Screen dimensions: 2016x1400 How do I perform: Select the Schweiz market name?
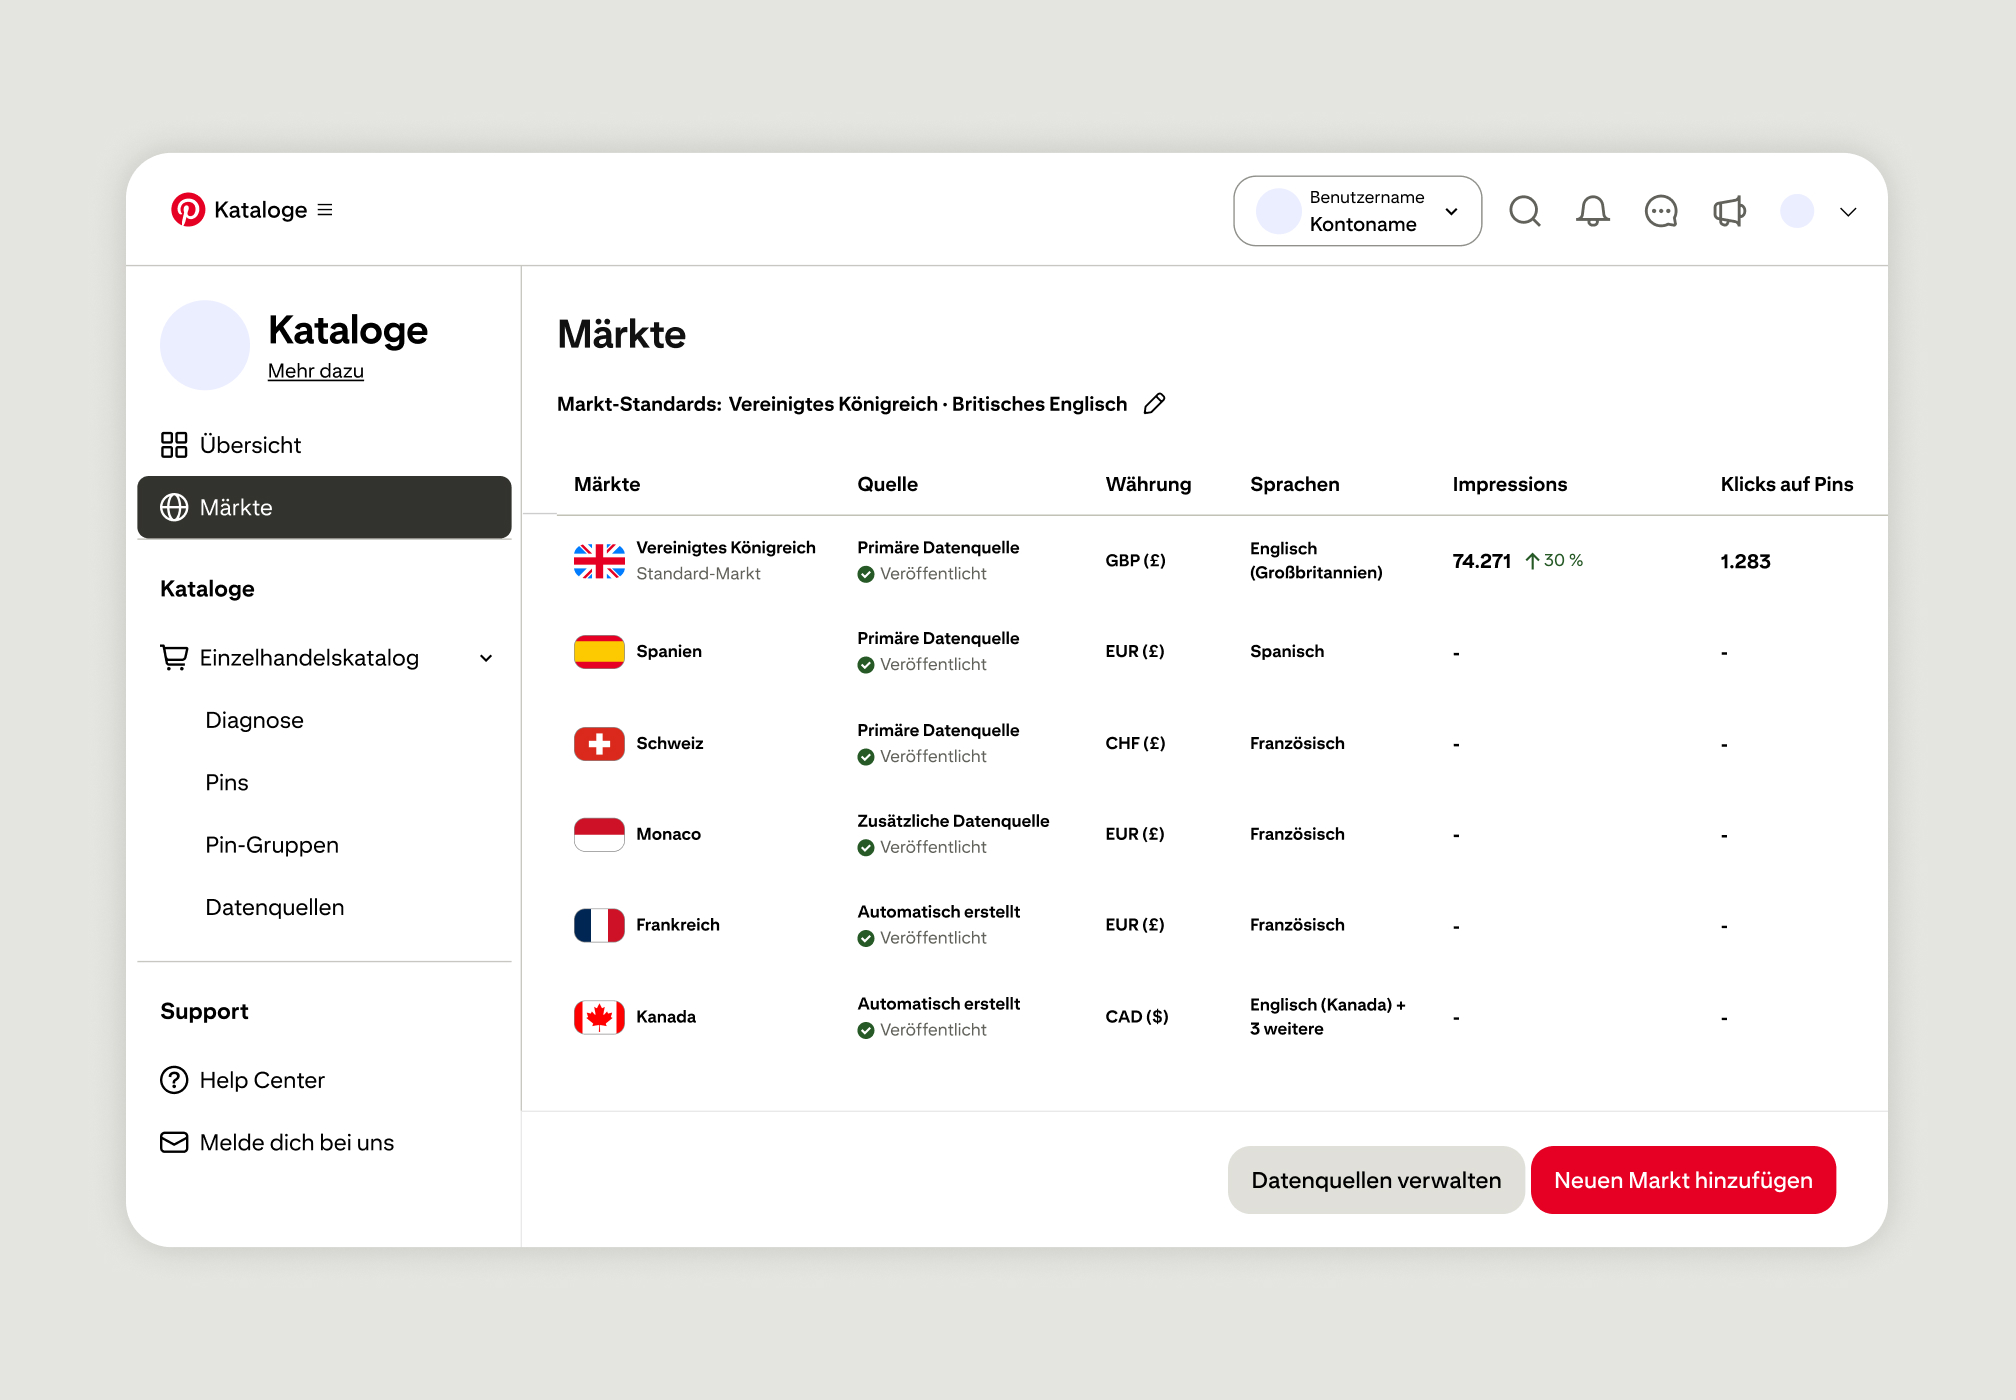670,743
